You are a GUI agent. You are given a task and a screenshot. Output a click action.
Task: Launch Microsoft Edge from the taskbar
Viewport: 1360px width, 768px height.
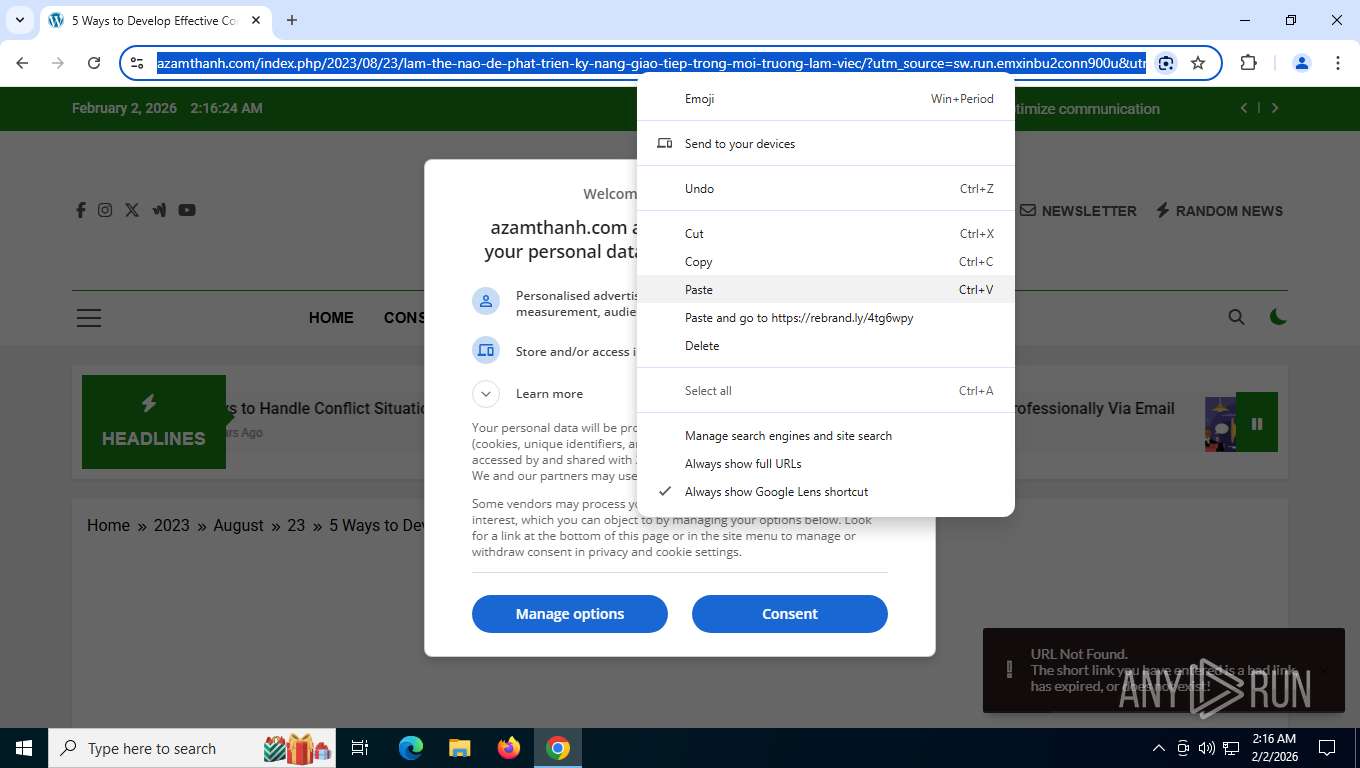coord(410,748)
